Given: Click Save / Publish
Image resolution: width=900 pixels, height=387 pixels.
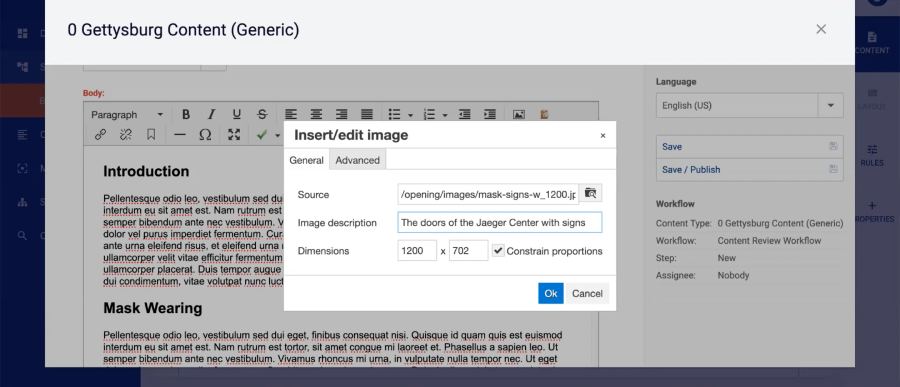Looking at the screenshot, I should tap(750, 169).
